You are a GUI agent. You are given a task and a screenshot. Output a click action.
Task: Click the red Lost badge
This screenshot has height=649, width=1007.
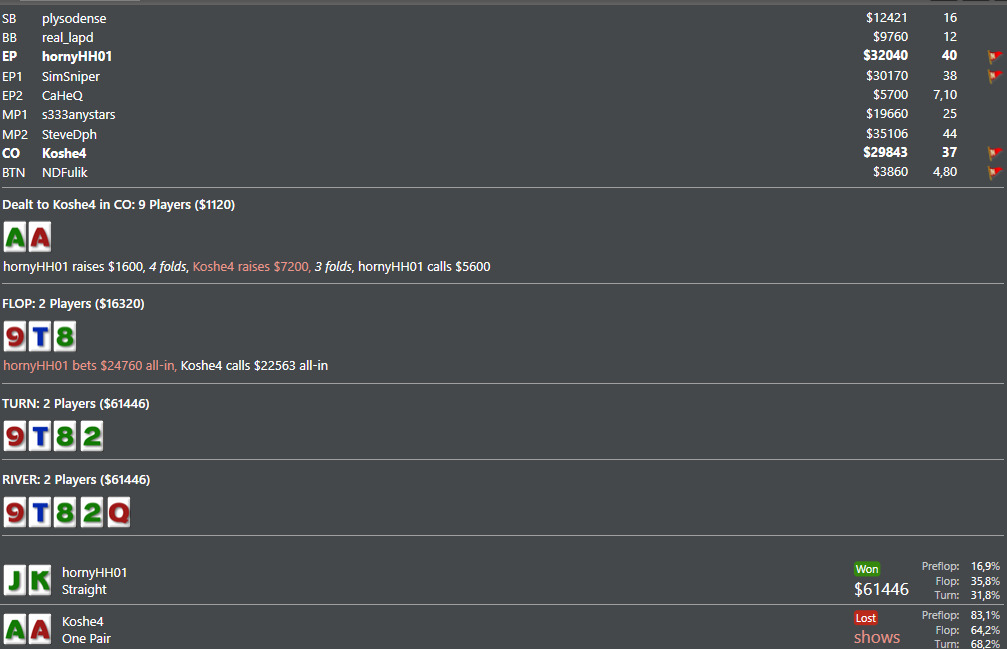point(865,618)
